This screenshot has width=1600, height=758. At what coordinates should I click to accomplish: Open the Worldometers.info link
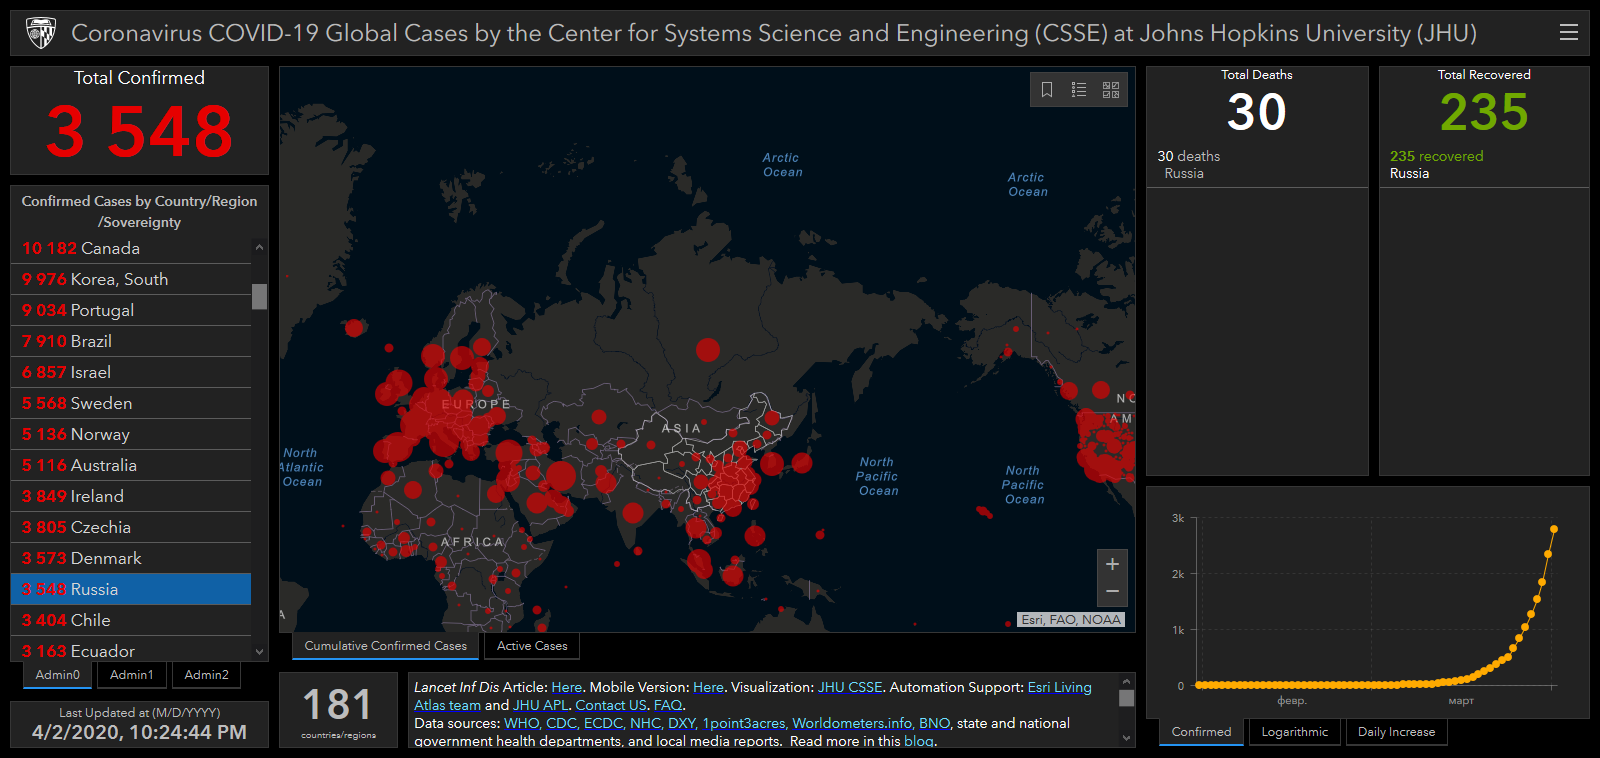852,723
